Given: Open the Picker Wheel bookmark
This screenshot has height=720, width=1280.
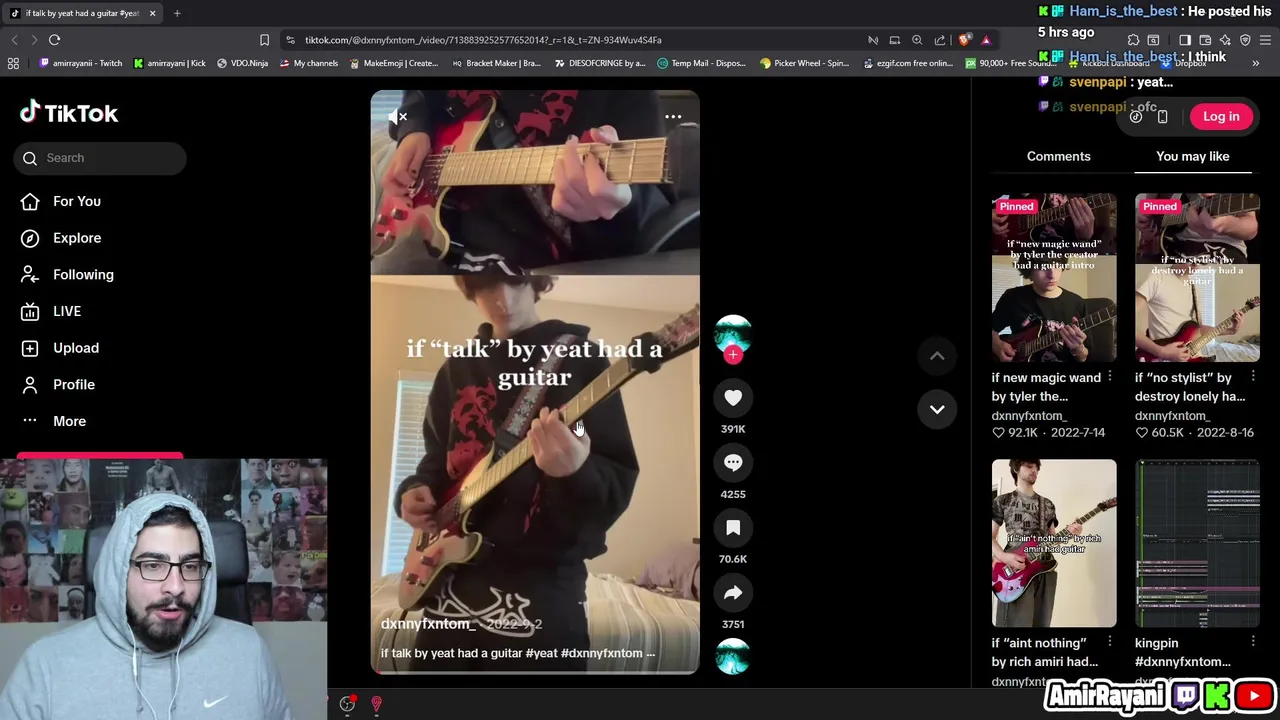Looking at the screenshot, I should tap(804, 63).
